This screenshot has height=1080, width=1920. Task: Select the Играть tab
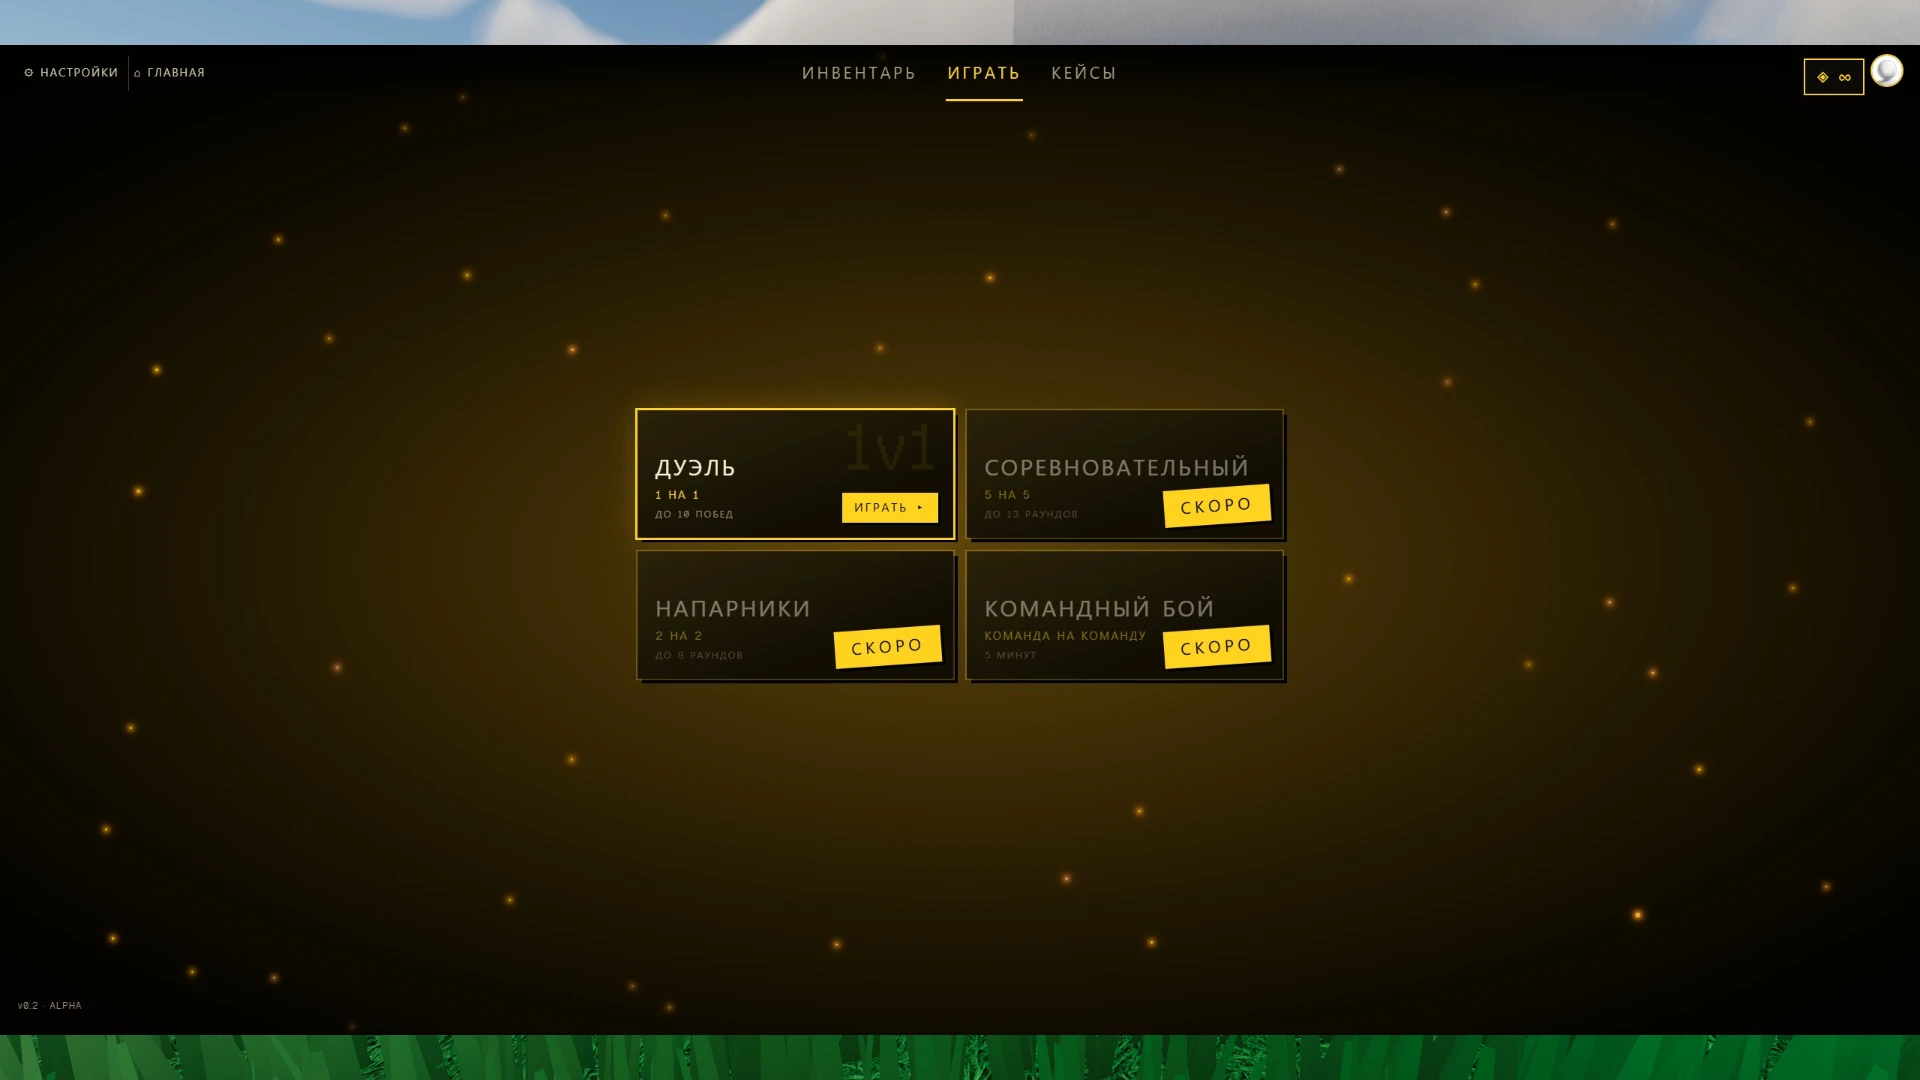coord(984,73)
